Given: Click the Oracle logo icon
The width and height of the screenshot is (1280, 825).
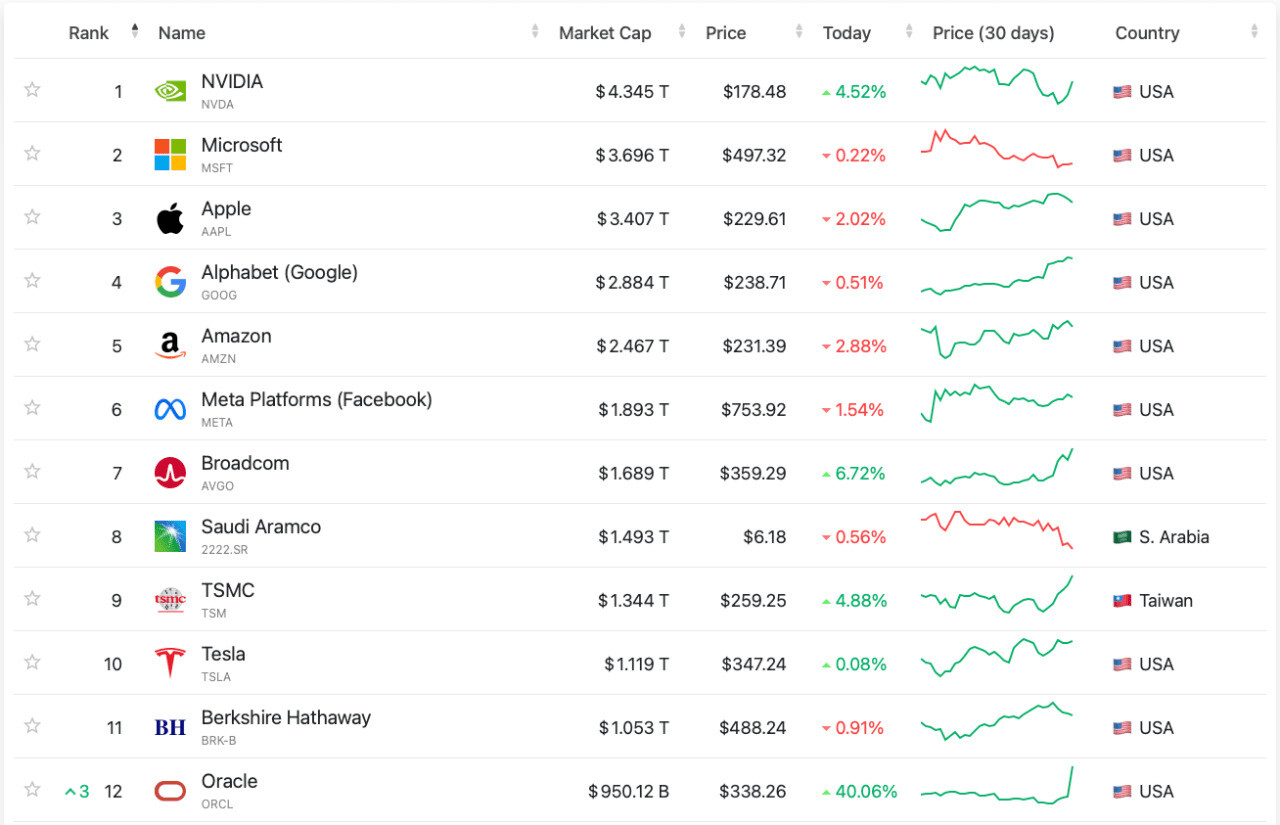Looking at the screenshot, I should (x=170, y=791).
